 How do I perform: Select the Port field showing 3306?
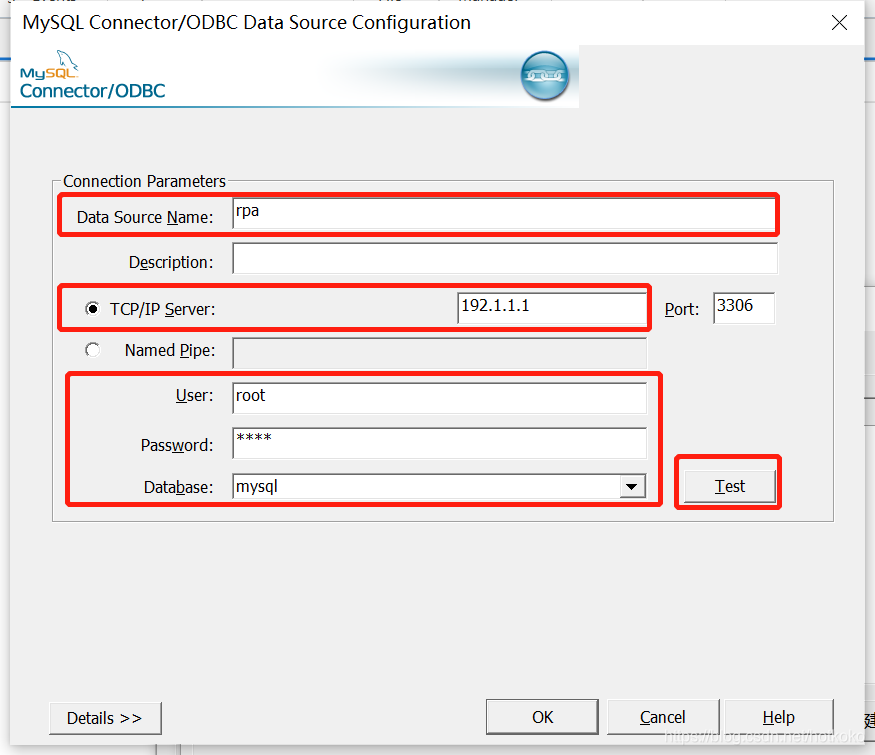pos(742,308)
